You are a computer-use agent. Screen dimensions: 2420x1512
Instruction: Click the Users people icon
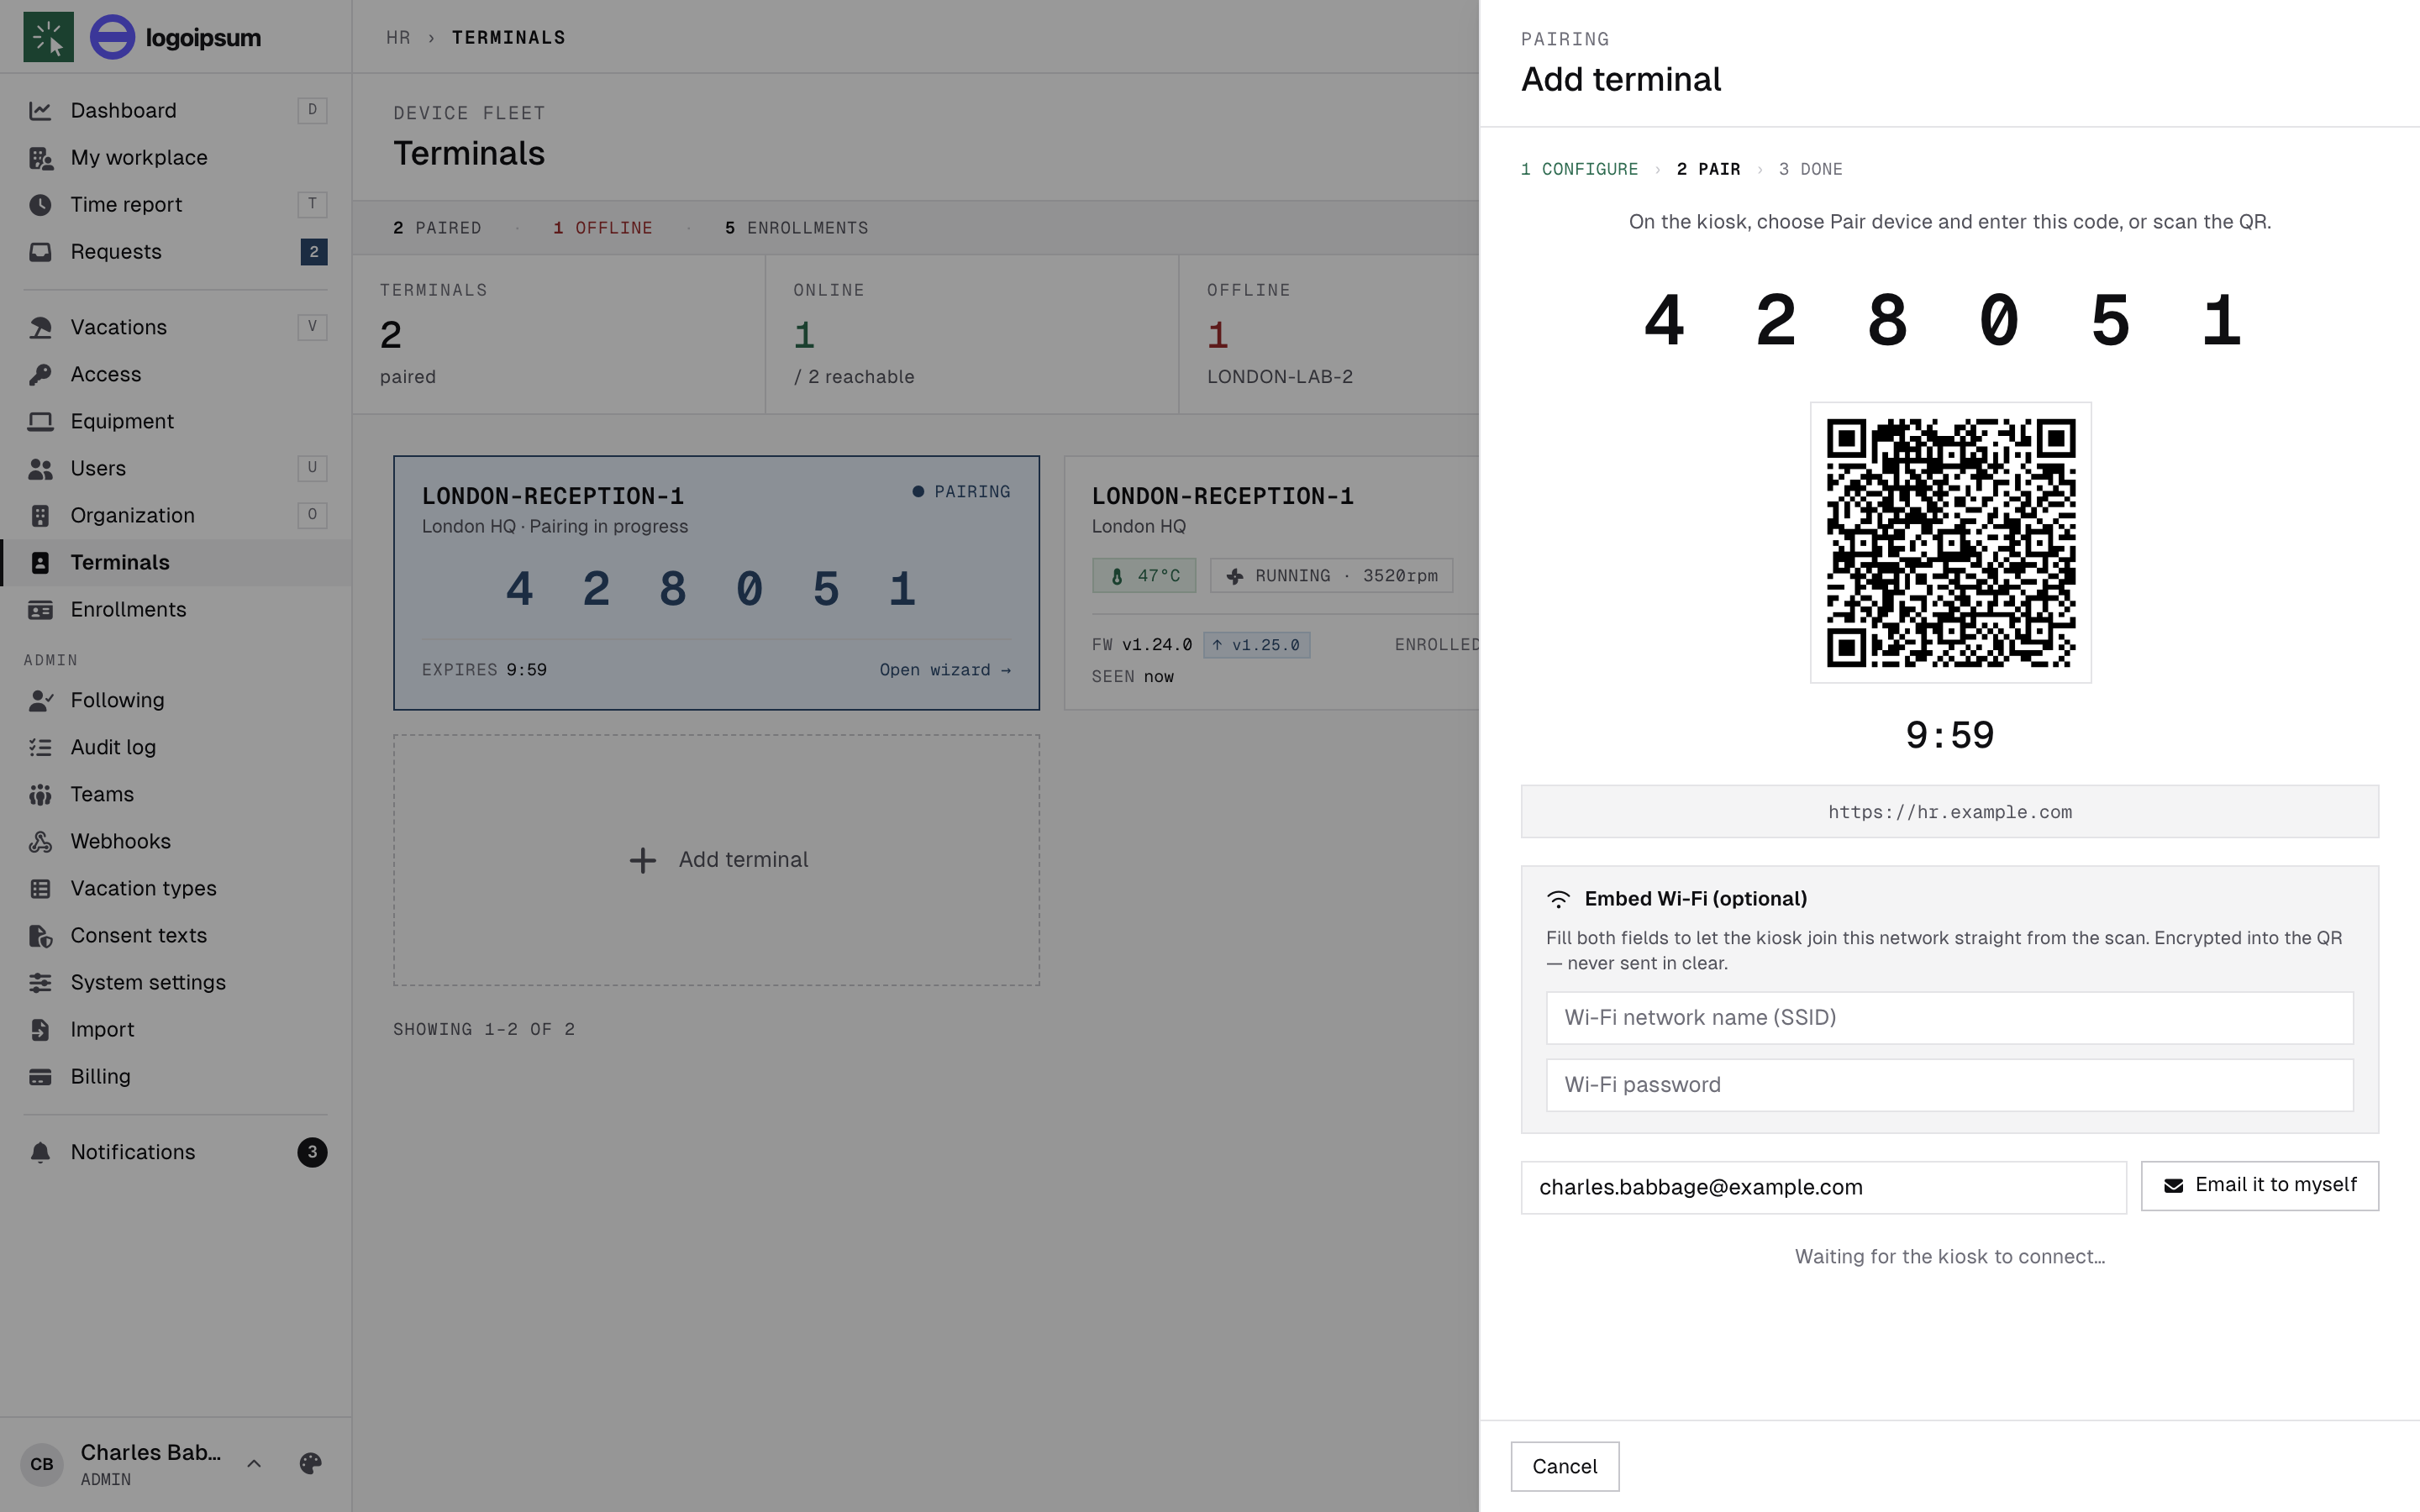(40, 468)
